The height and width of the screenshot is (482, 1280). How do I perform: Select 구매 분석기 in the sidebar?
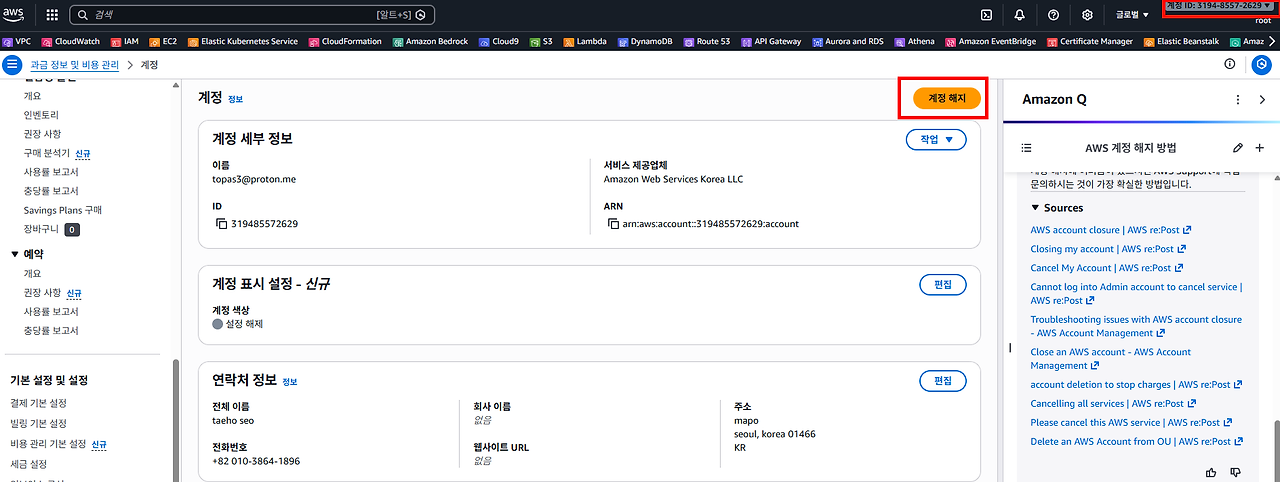[x=46, y=153]
